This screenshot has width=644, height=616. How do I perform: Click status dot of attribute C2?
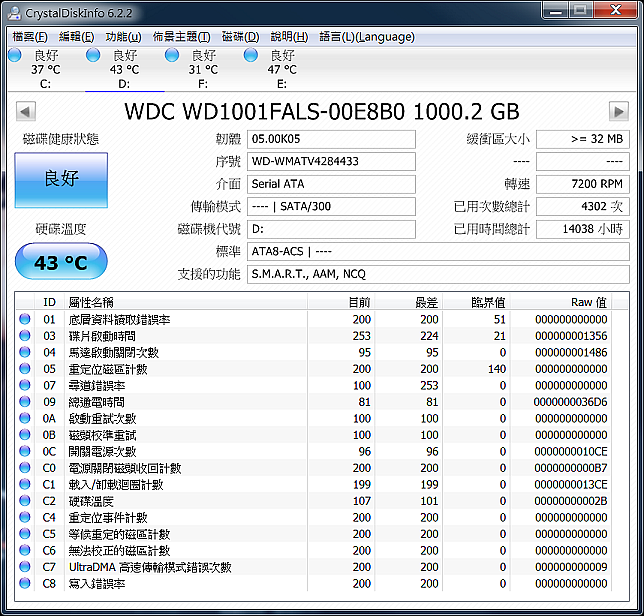[x=25, y=501]
